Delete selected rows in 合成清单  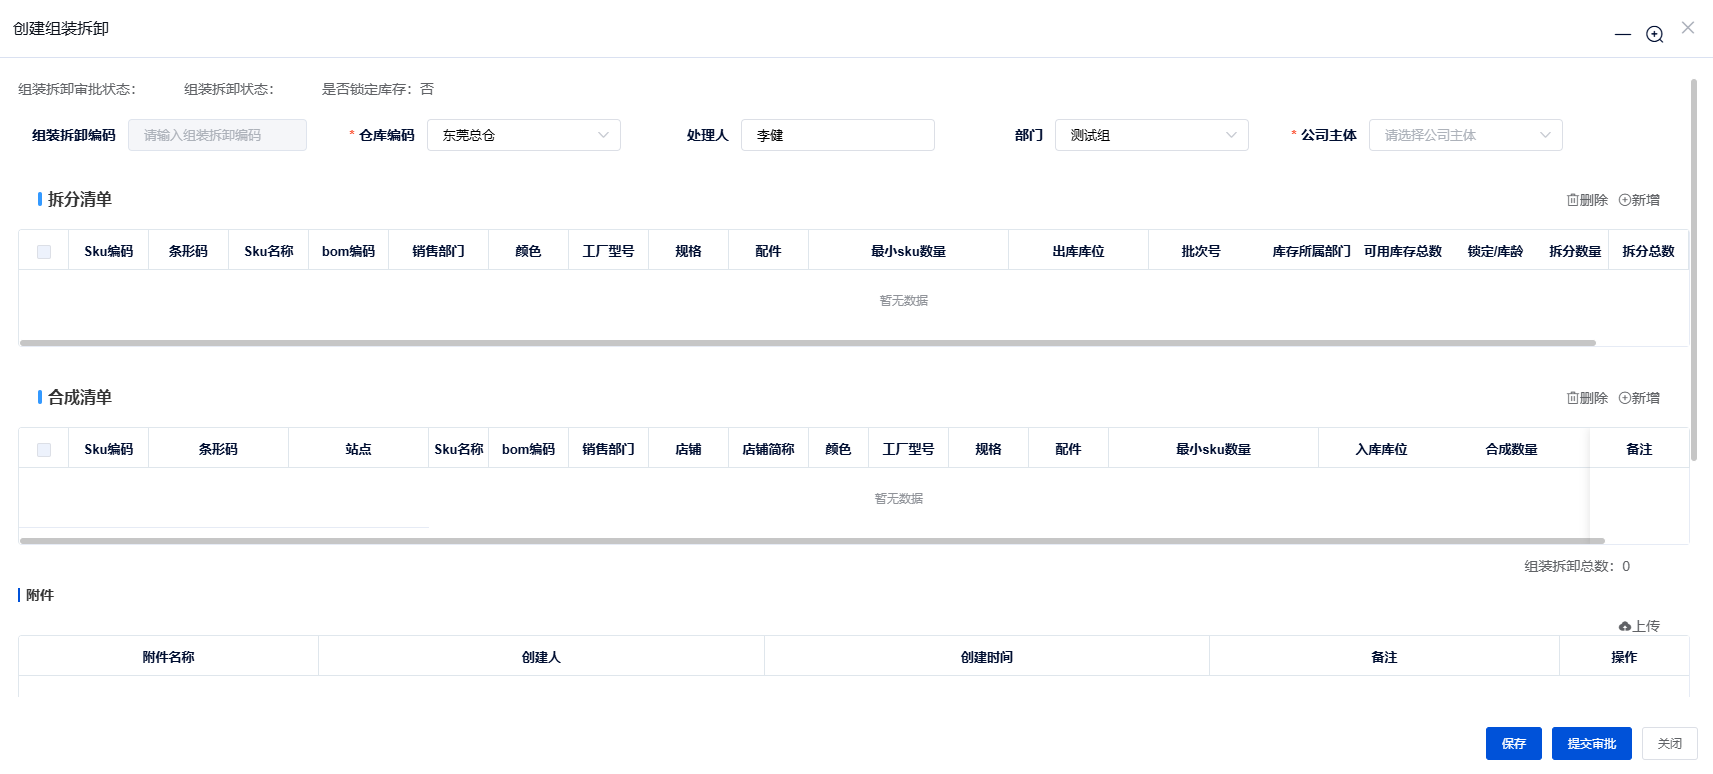[x=1587, y=398]
